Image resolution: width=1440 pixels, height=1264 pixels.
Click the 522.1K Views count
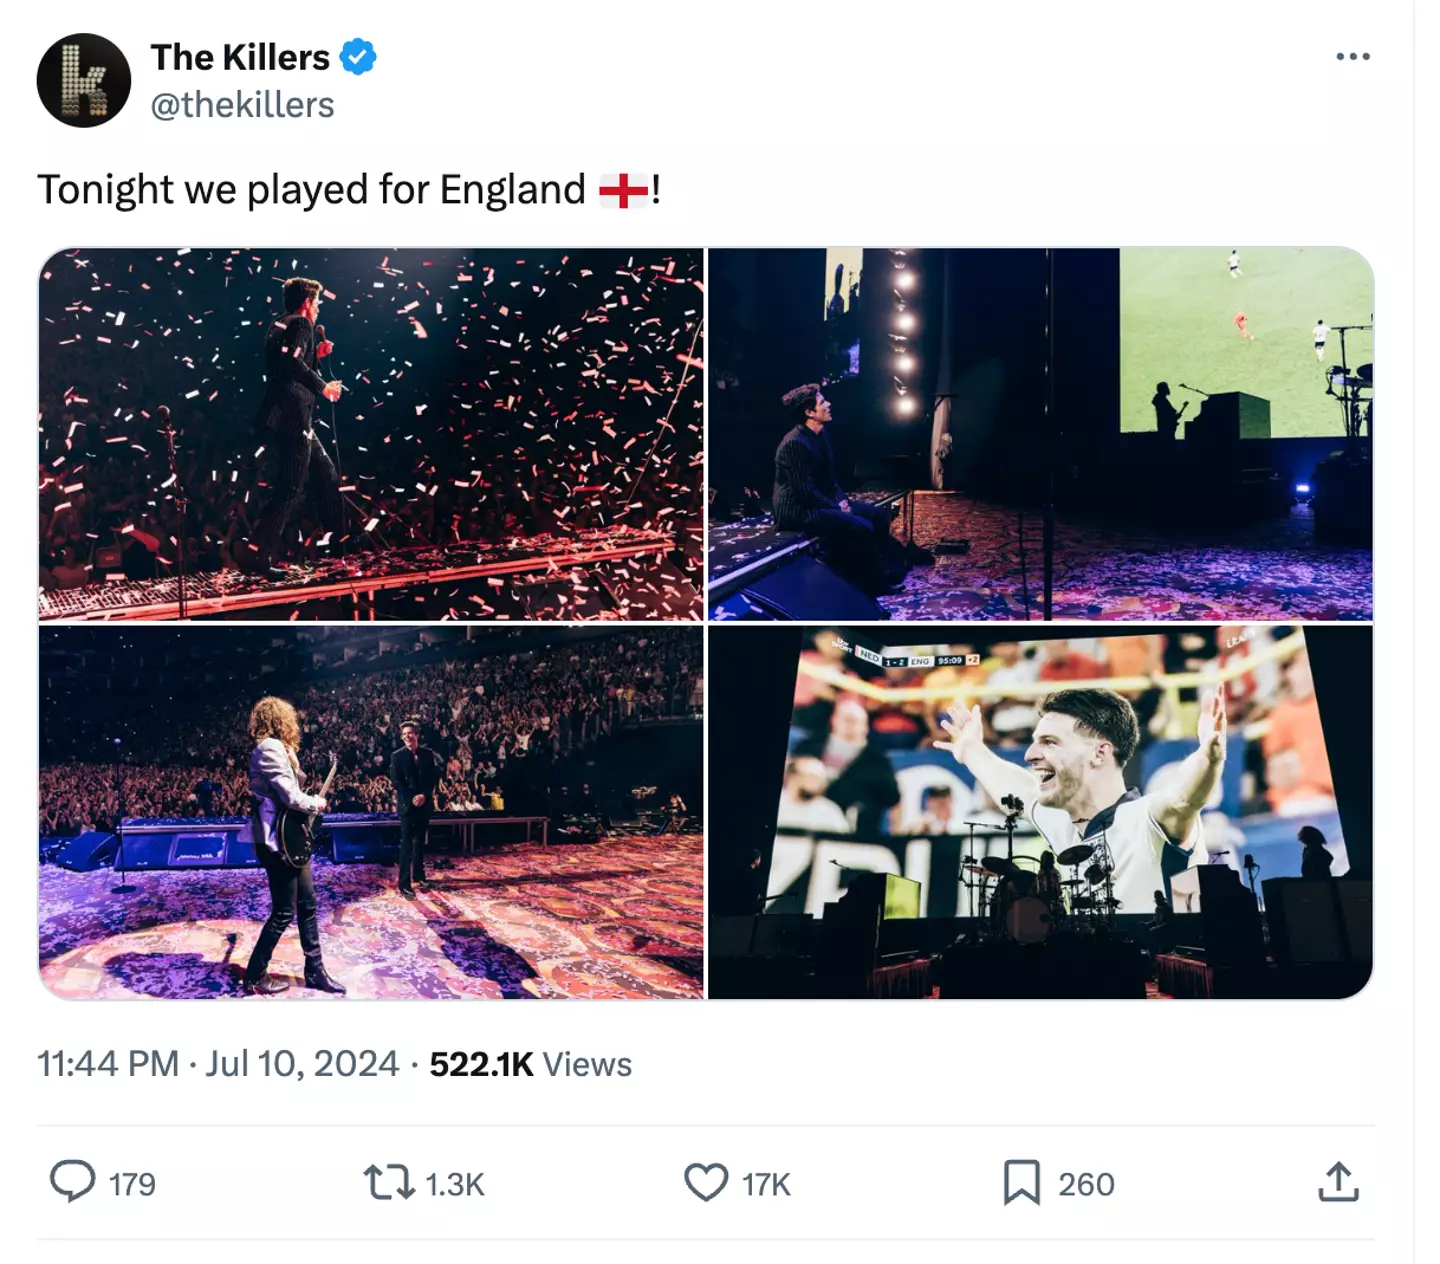tap(530, 1064)
